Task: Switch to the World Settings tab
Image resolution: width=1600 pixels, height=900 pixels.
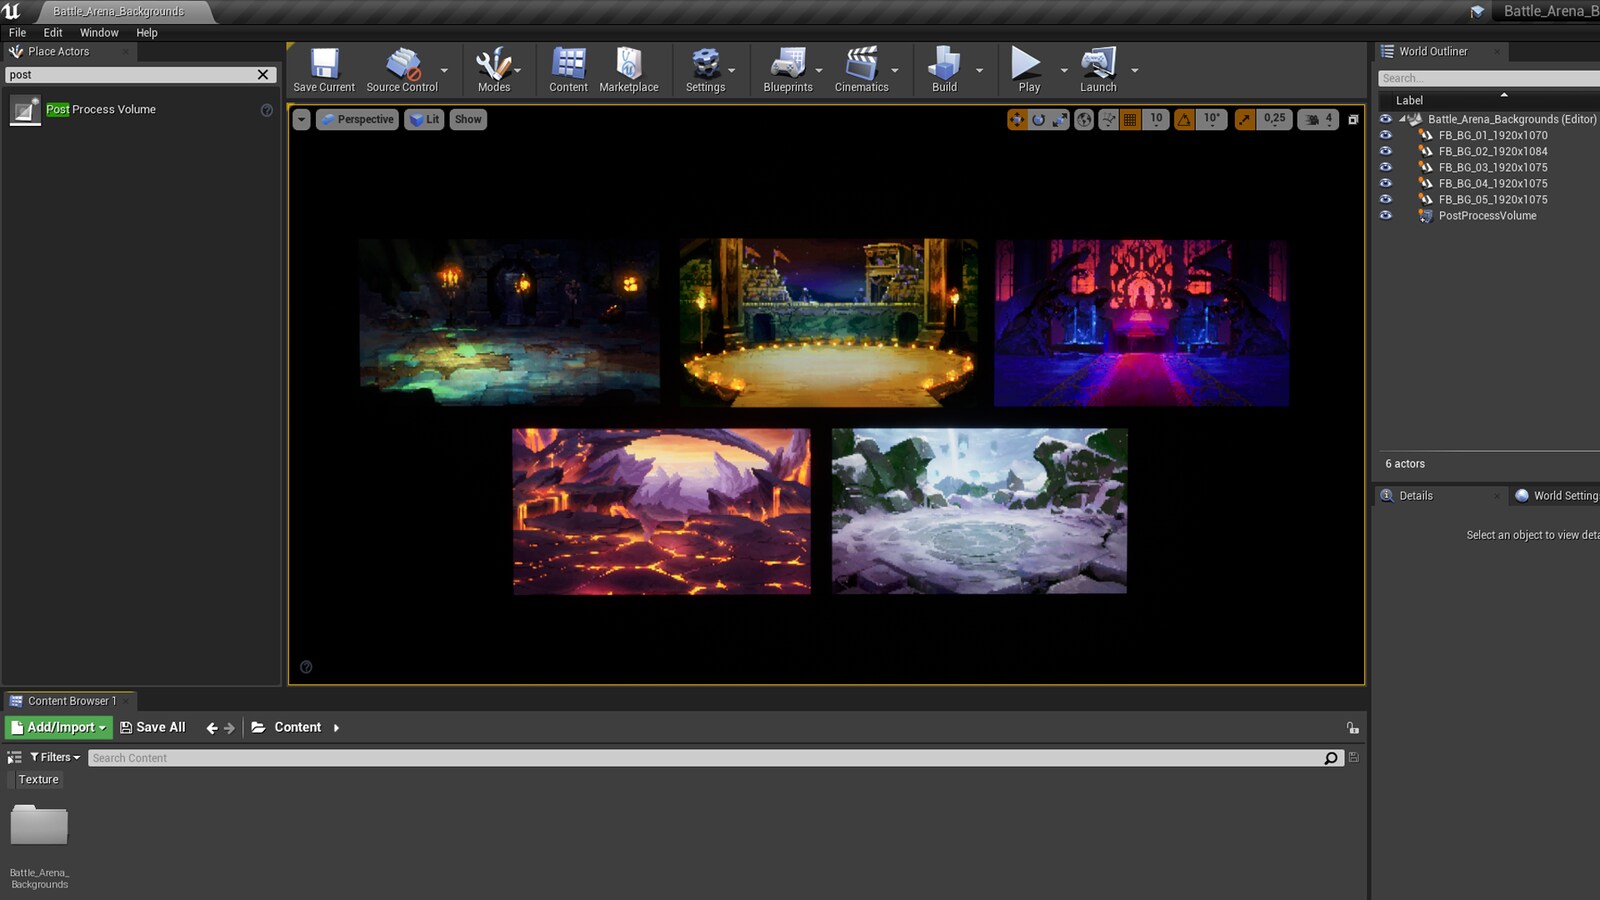Action: (x=1556, y=495)
